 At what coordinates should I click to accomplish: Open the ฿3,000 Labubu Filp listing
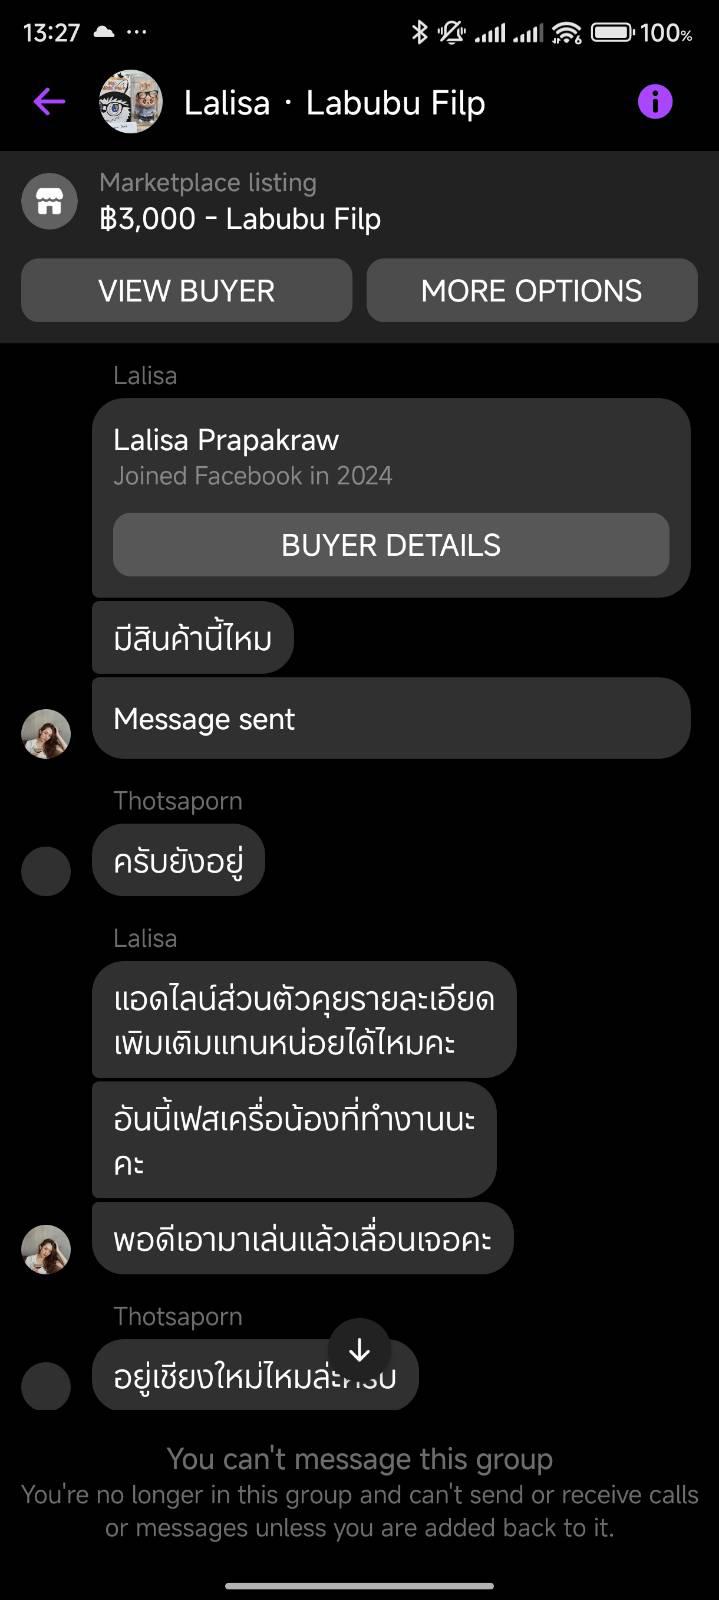pos(240,218)
